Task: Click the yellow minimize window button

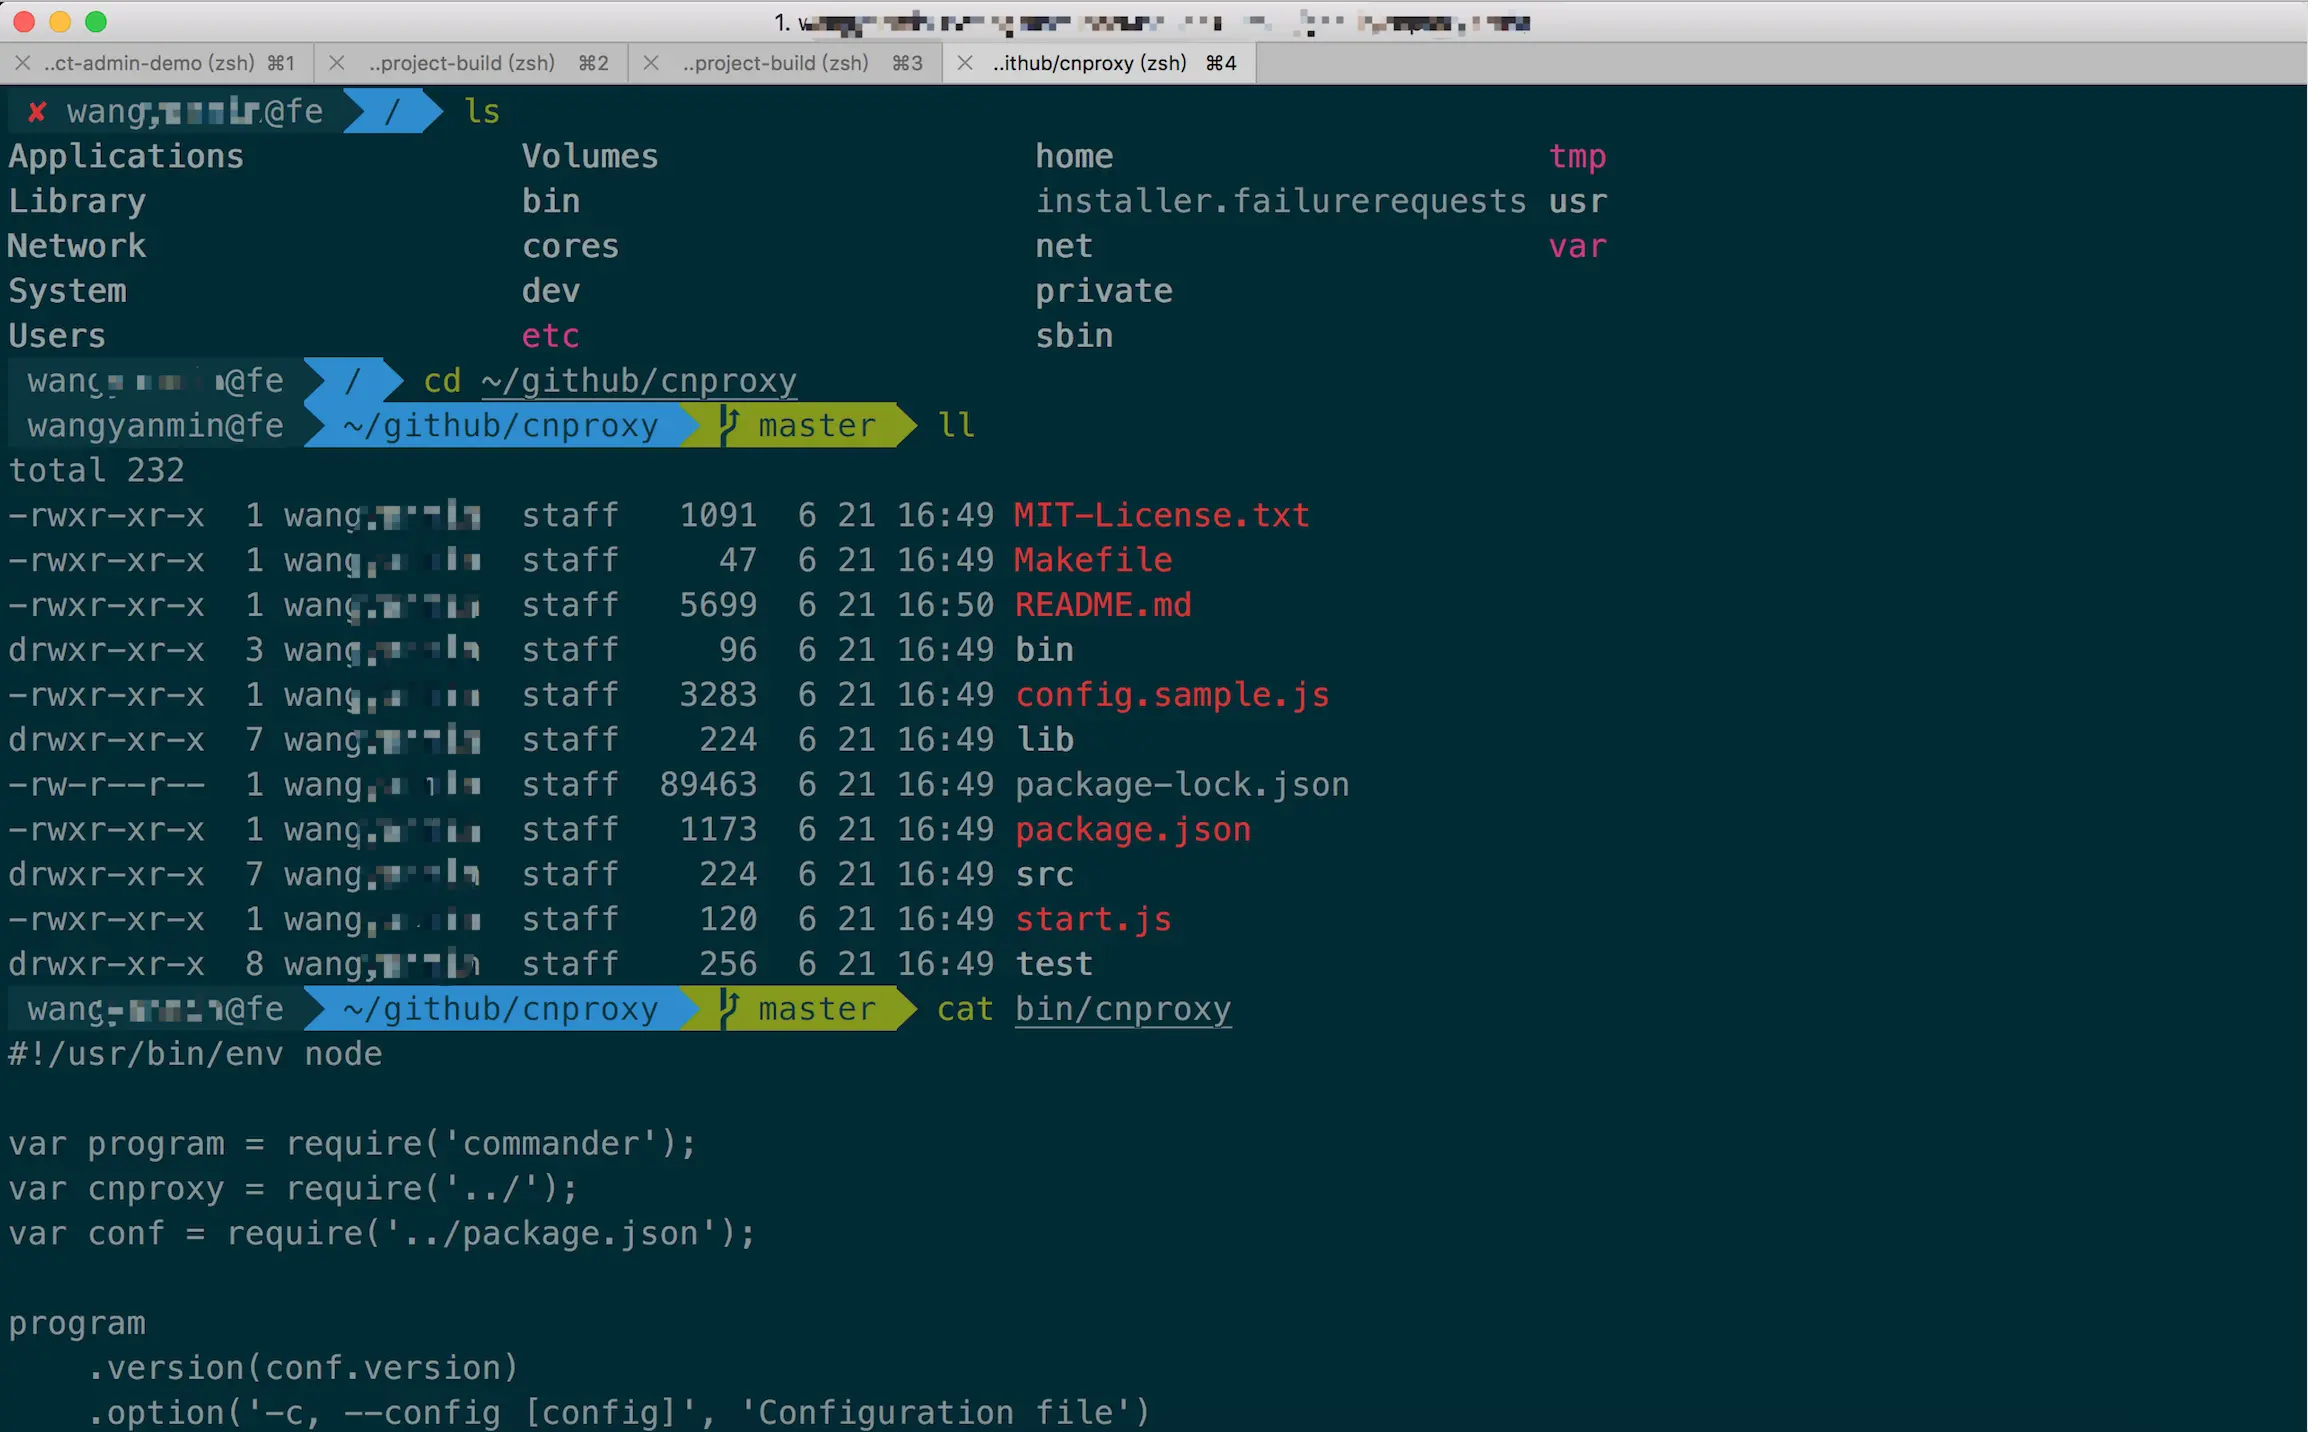Action: (60, 21)
